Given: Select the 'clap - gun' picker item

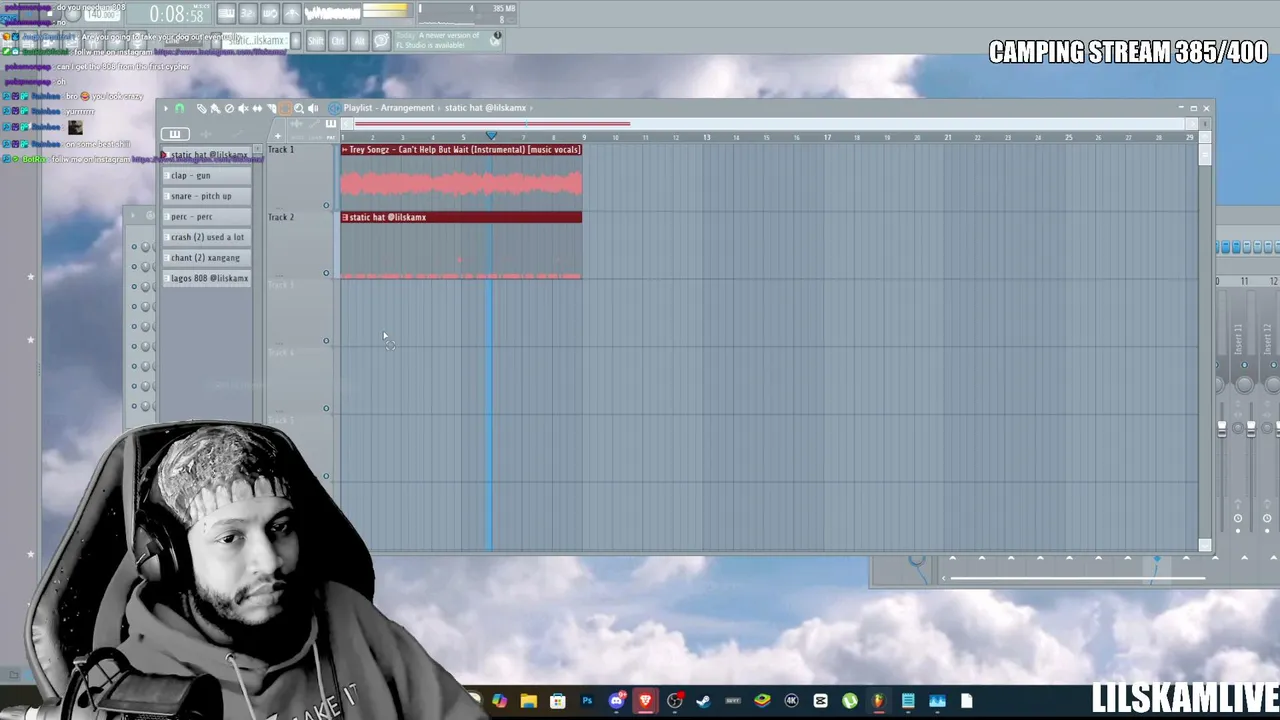Looking at the screenshot, I should (x=207, y=175).
